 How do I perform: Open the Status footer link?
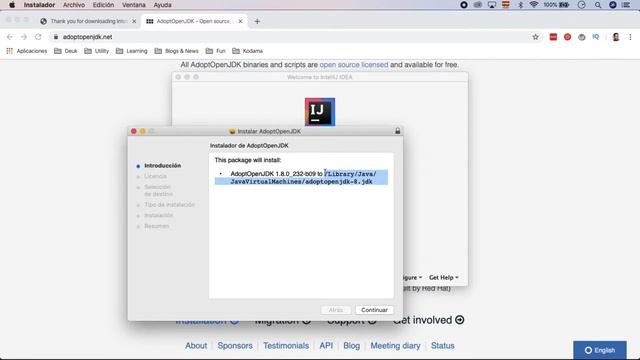442,346
